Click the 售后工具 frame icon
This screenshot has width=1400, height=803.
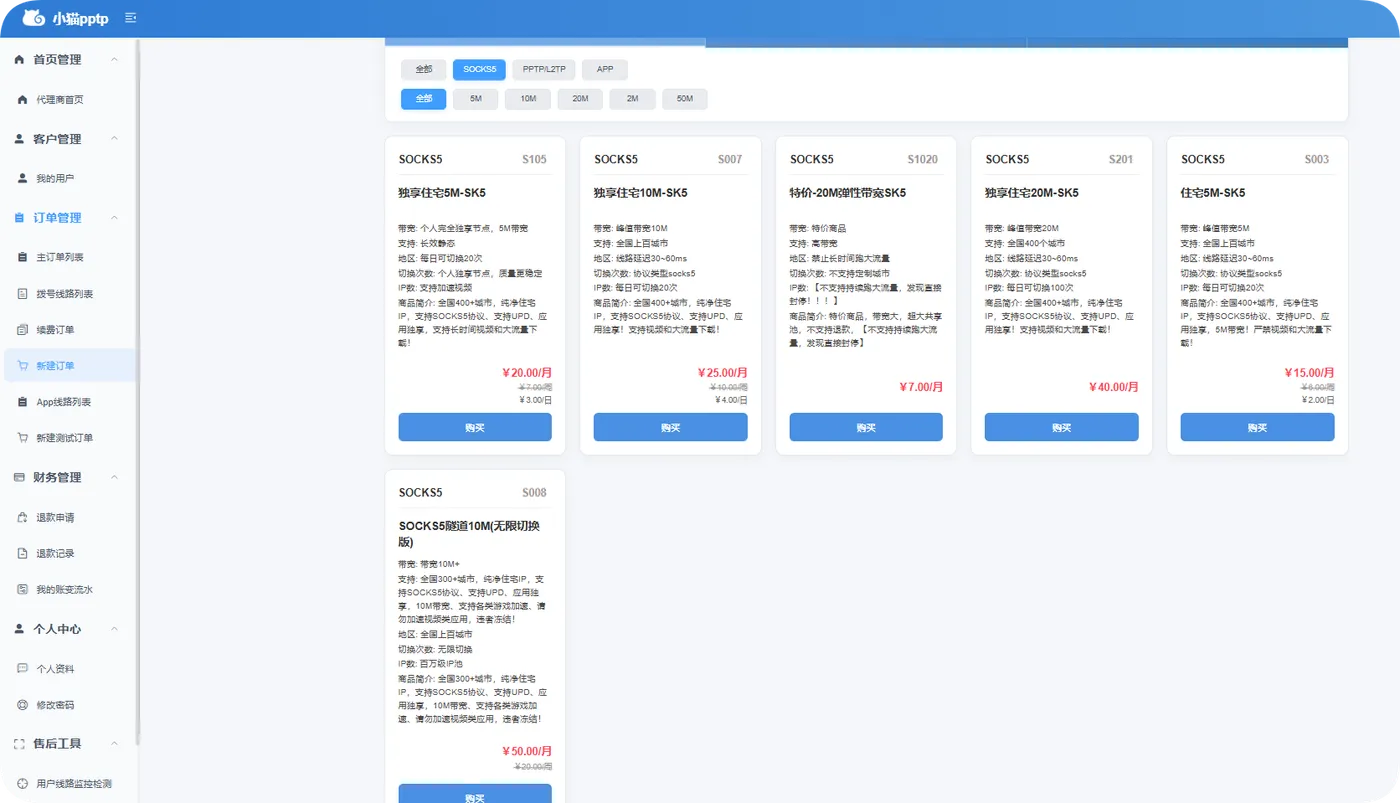pos(19,744)
